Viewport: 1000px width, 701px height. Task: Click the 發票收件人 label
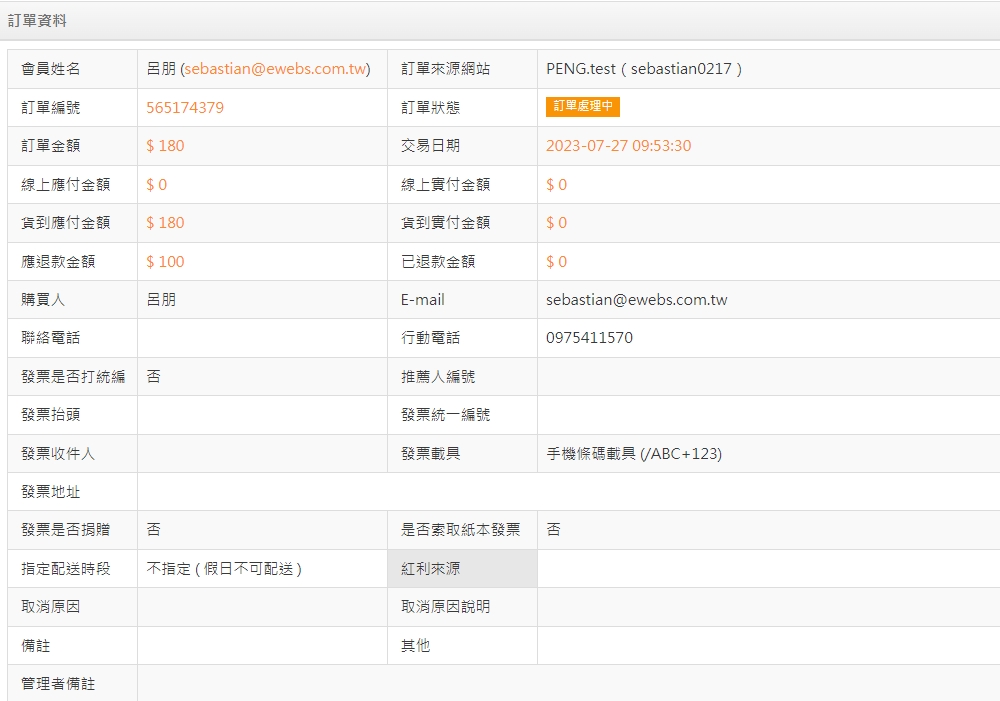(x=58, y=454)
